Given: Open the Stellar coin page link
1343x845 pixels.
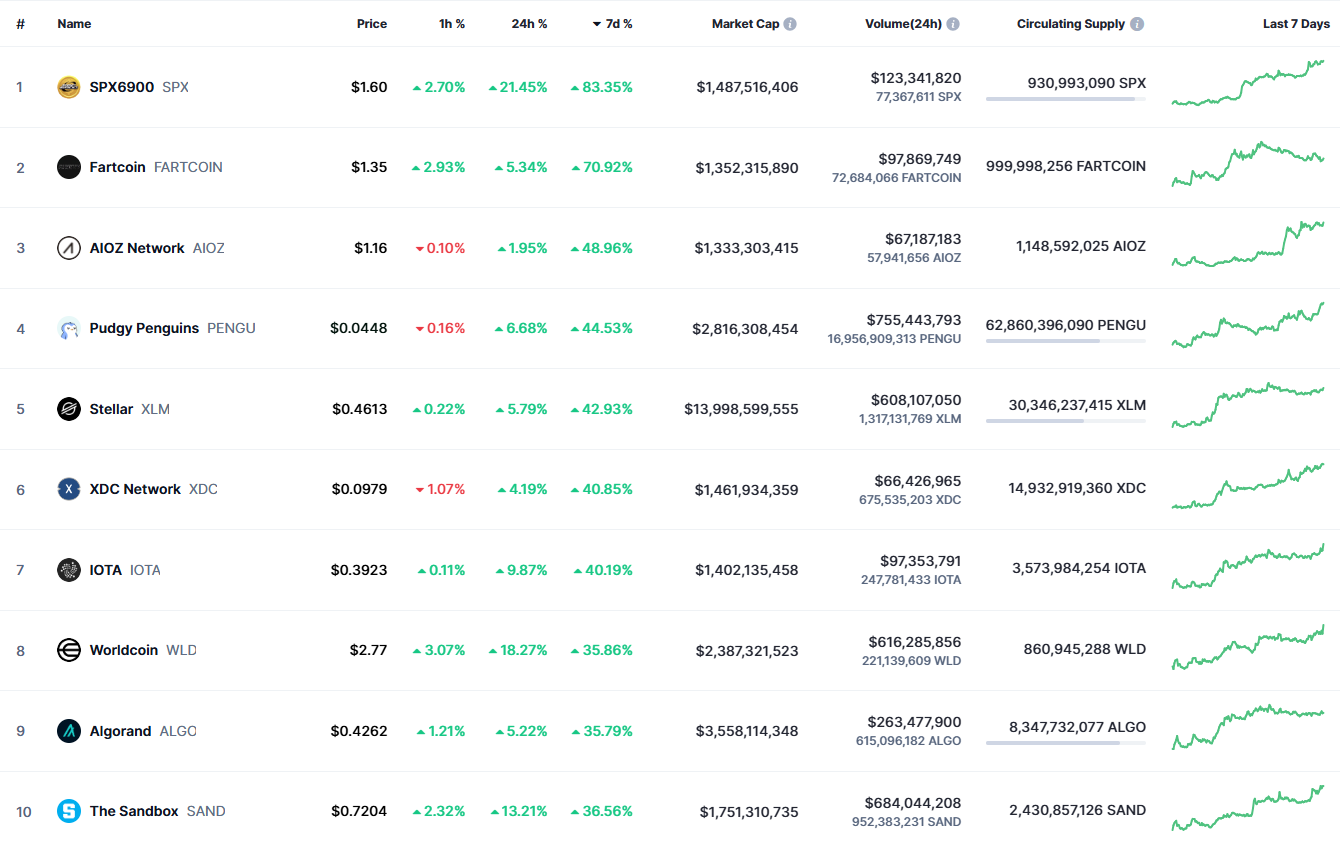Looking at the screenshot, I should pyautogui.click(x=113, y=409).
